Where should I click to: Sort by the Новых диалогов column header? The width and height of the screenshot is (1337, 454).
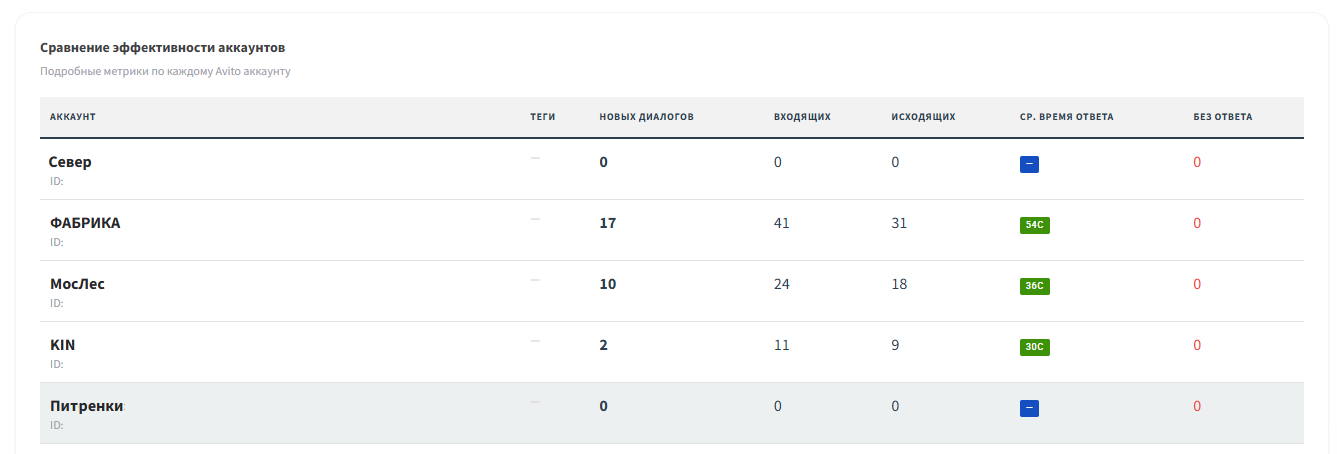coord(646,117)
